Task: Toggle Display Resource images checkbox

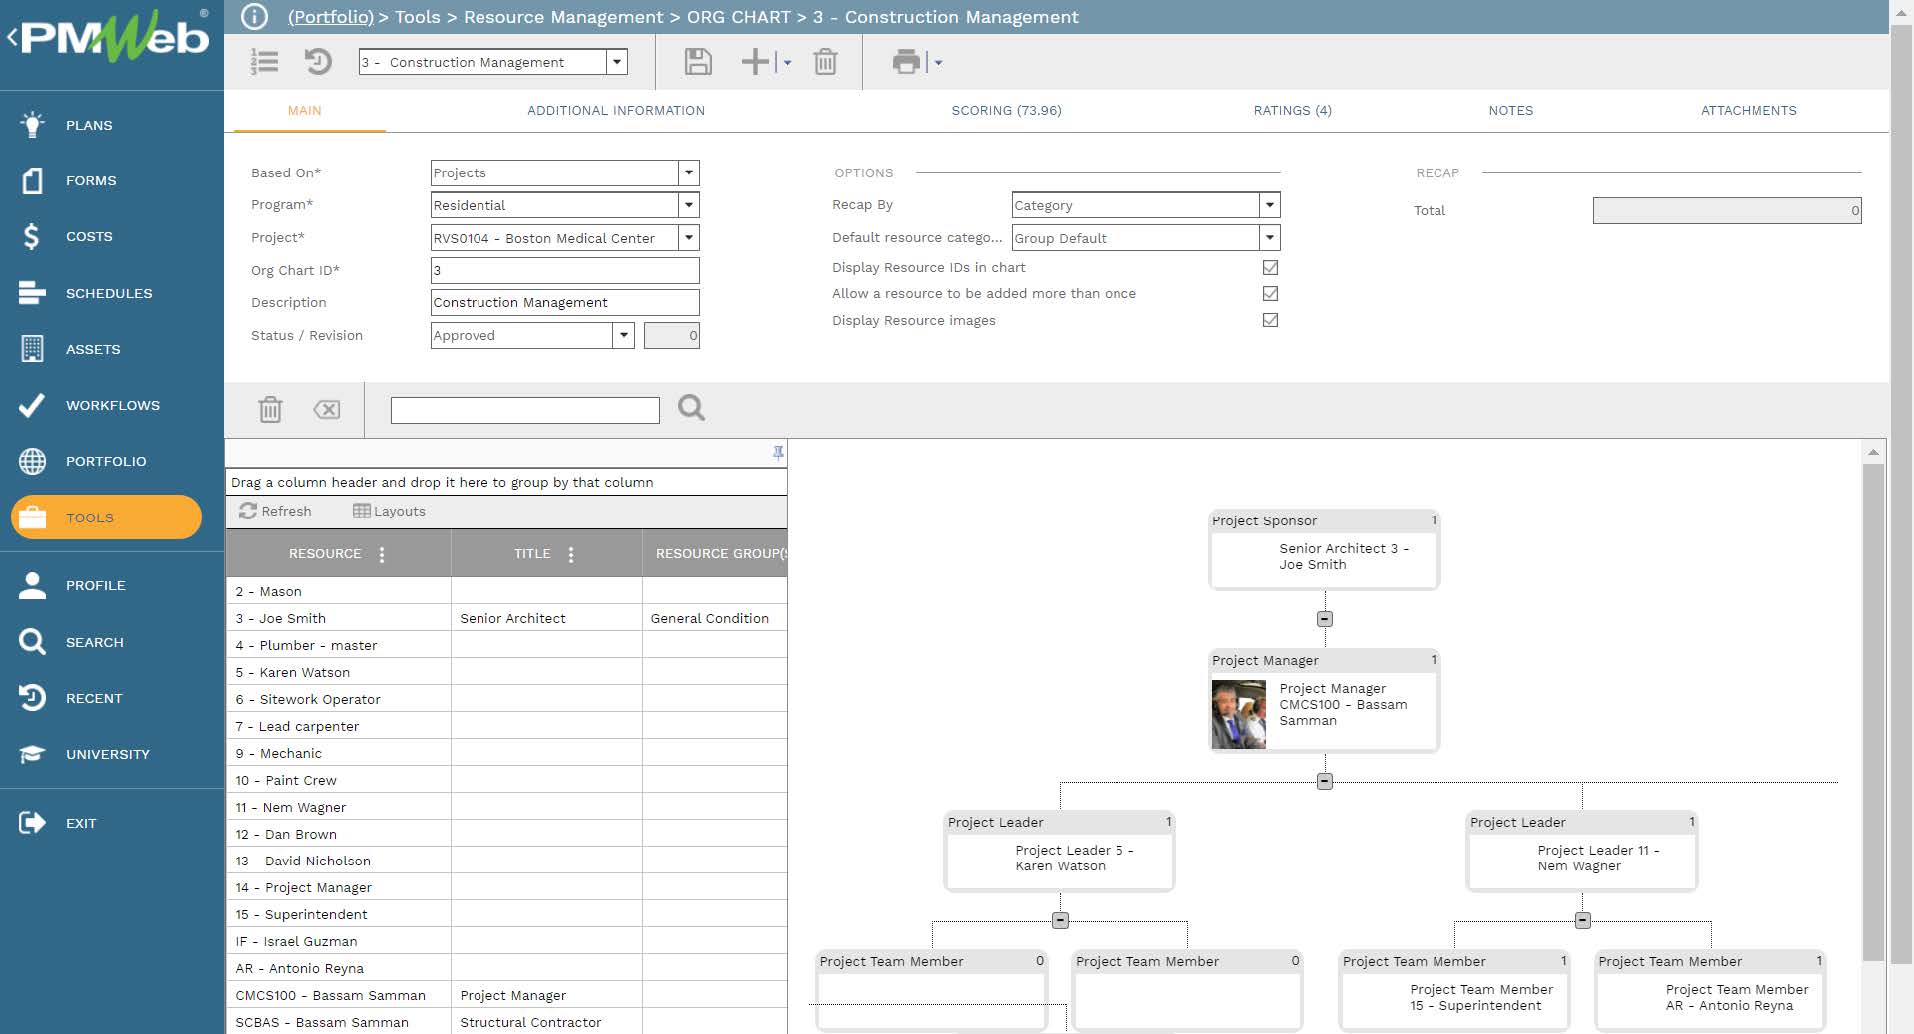Action: [x=1270, y=320]
